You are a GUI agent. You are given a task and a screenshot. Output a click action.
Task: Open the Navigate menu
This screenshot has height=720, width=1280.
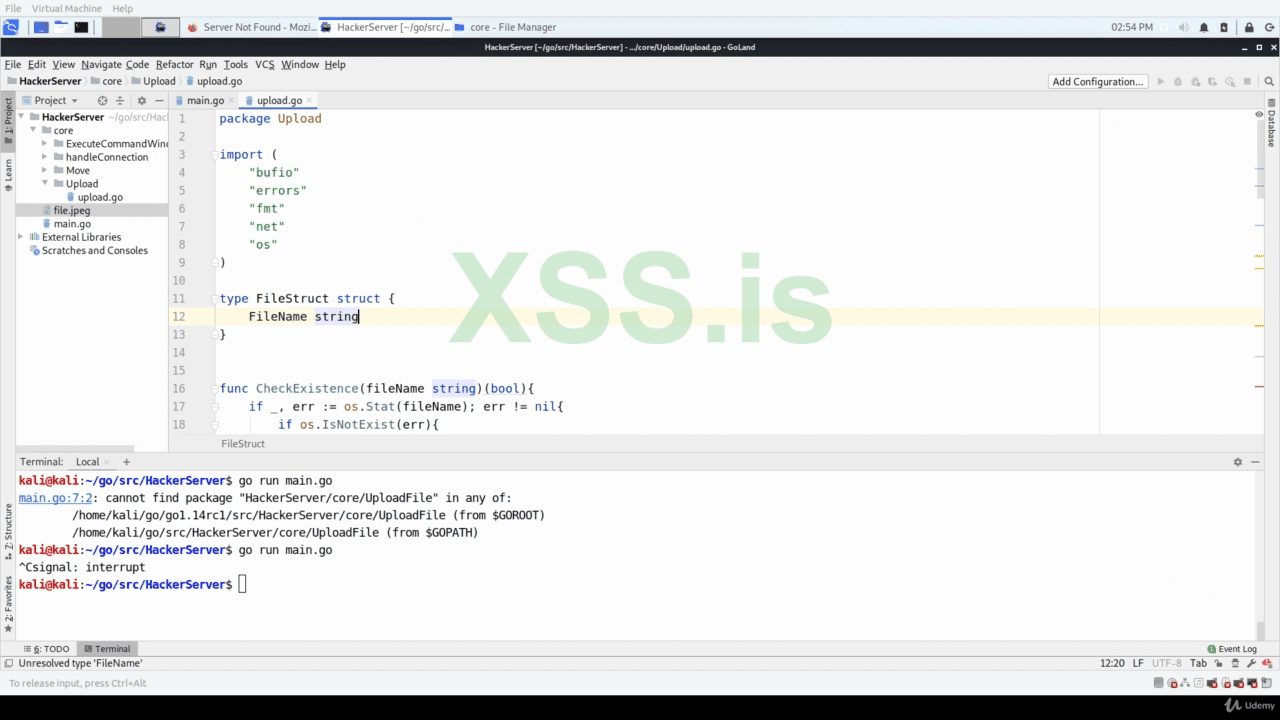point(101,64)
